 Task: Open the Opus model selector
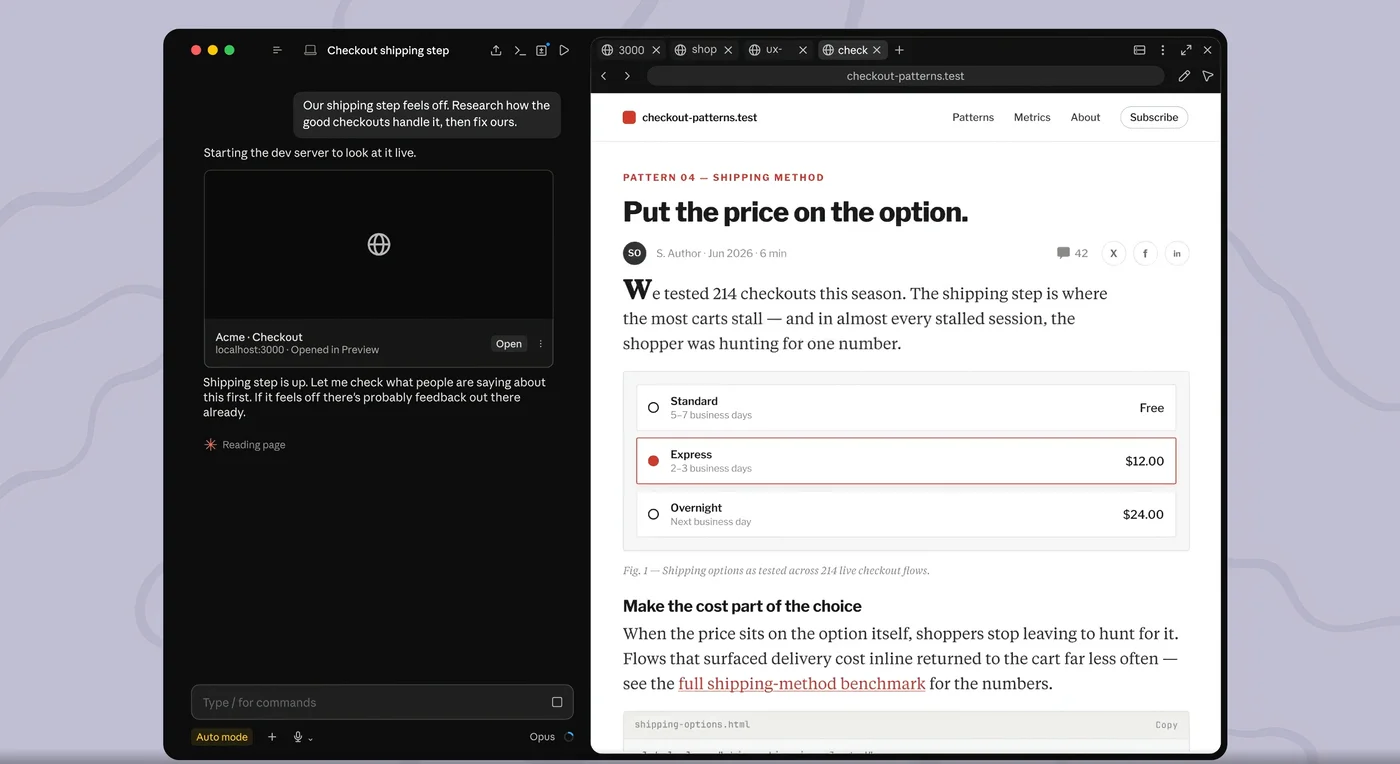[x=542, y=737]
